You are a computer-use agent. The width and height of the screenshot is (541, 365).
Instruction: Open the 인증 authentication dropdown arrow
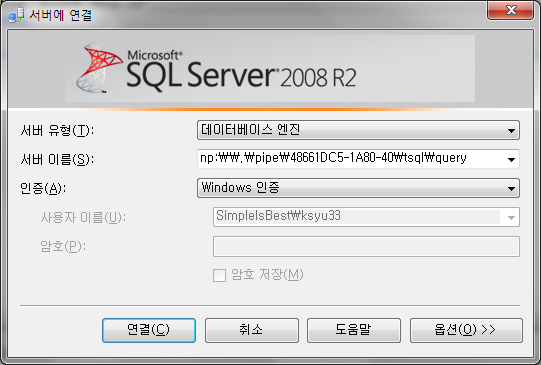pos(511,188)
